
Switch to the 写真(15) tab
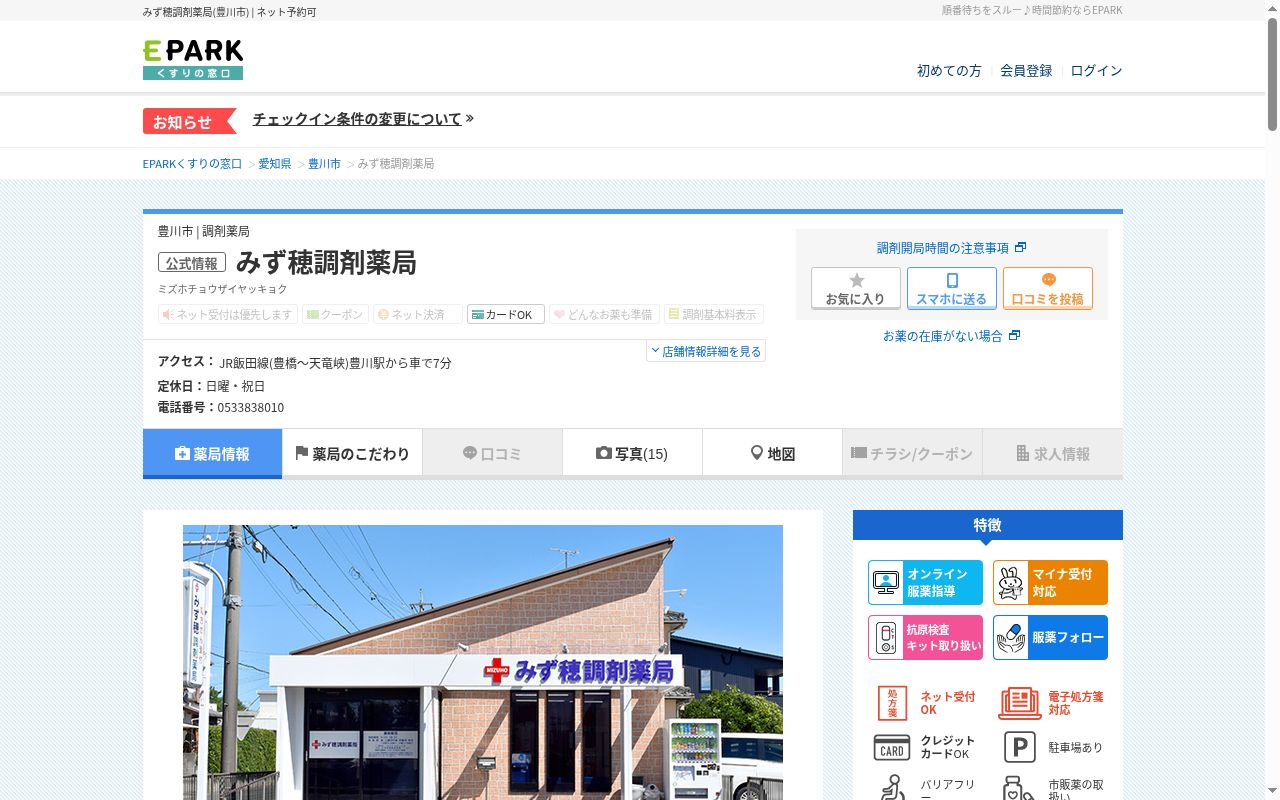click(x=632, y=453)
